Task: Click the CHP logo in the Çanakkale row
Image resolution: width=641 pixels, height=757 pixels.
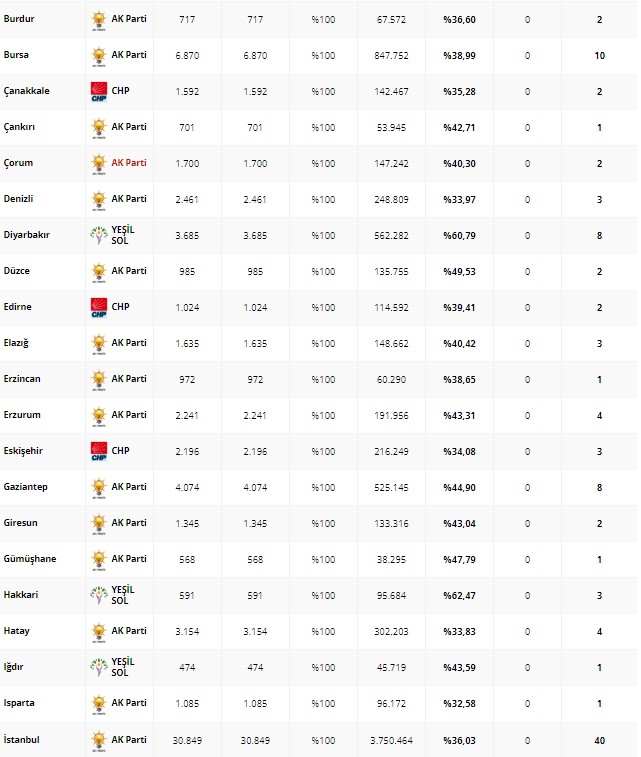Action: (99, 92)
